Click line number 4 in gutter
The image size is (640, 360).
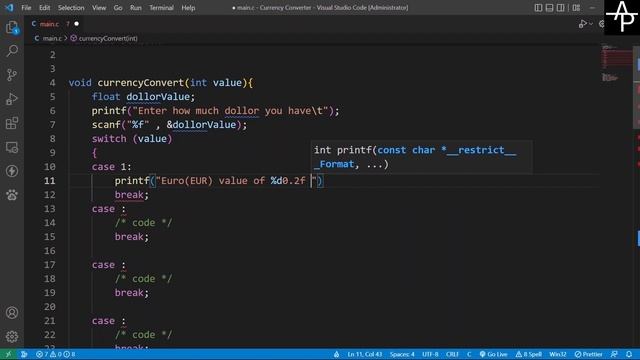tap(52, 82)
